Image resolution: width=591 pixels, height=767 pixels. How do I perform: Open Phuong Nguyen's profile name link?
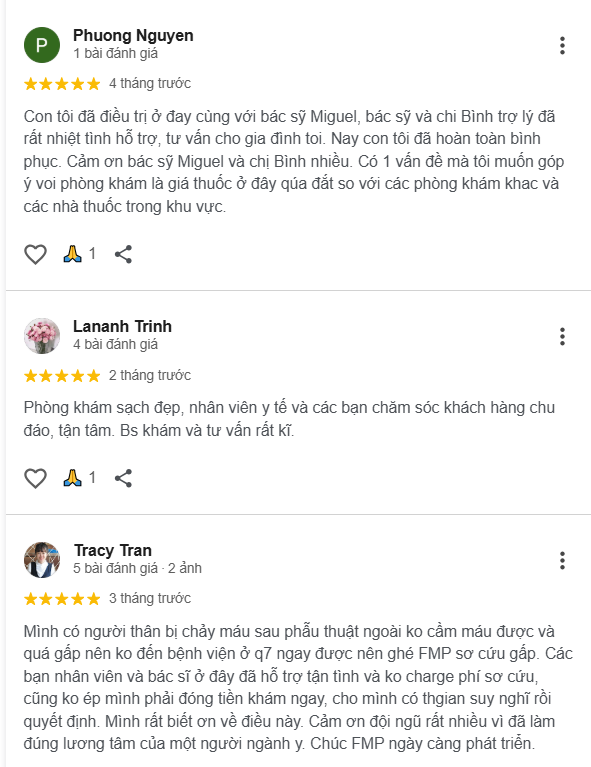[x=133, y=36]
